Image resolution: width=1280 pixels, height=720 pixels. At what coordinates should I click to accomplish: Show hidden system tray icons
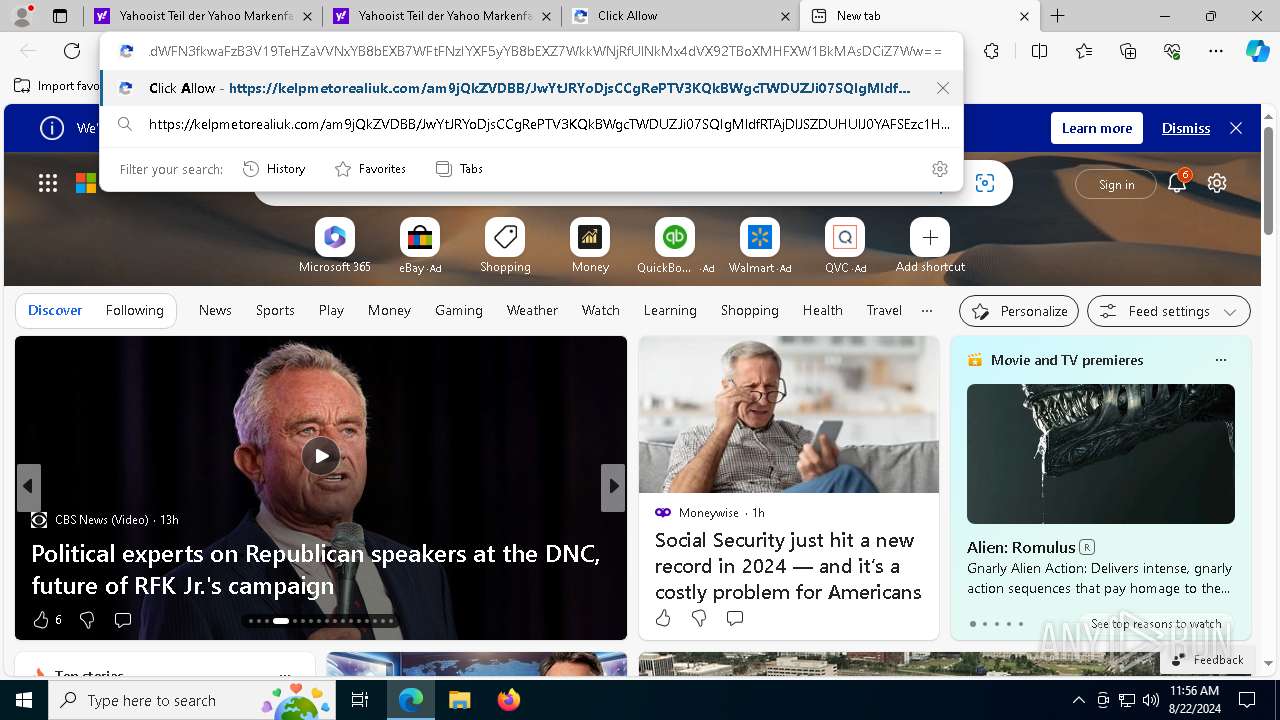pos(1078,700)
